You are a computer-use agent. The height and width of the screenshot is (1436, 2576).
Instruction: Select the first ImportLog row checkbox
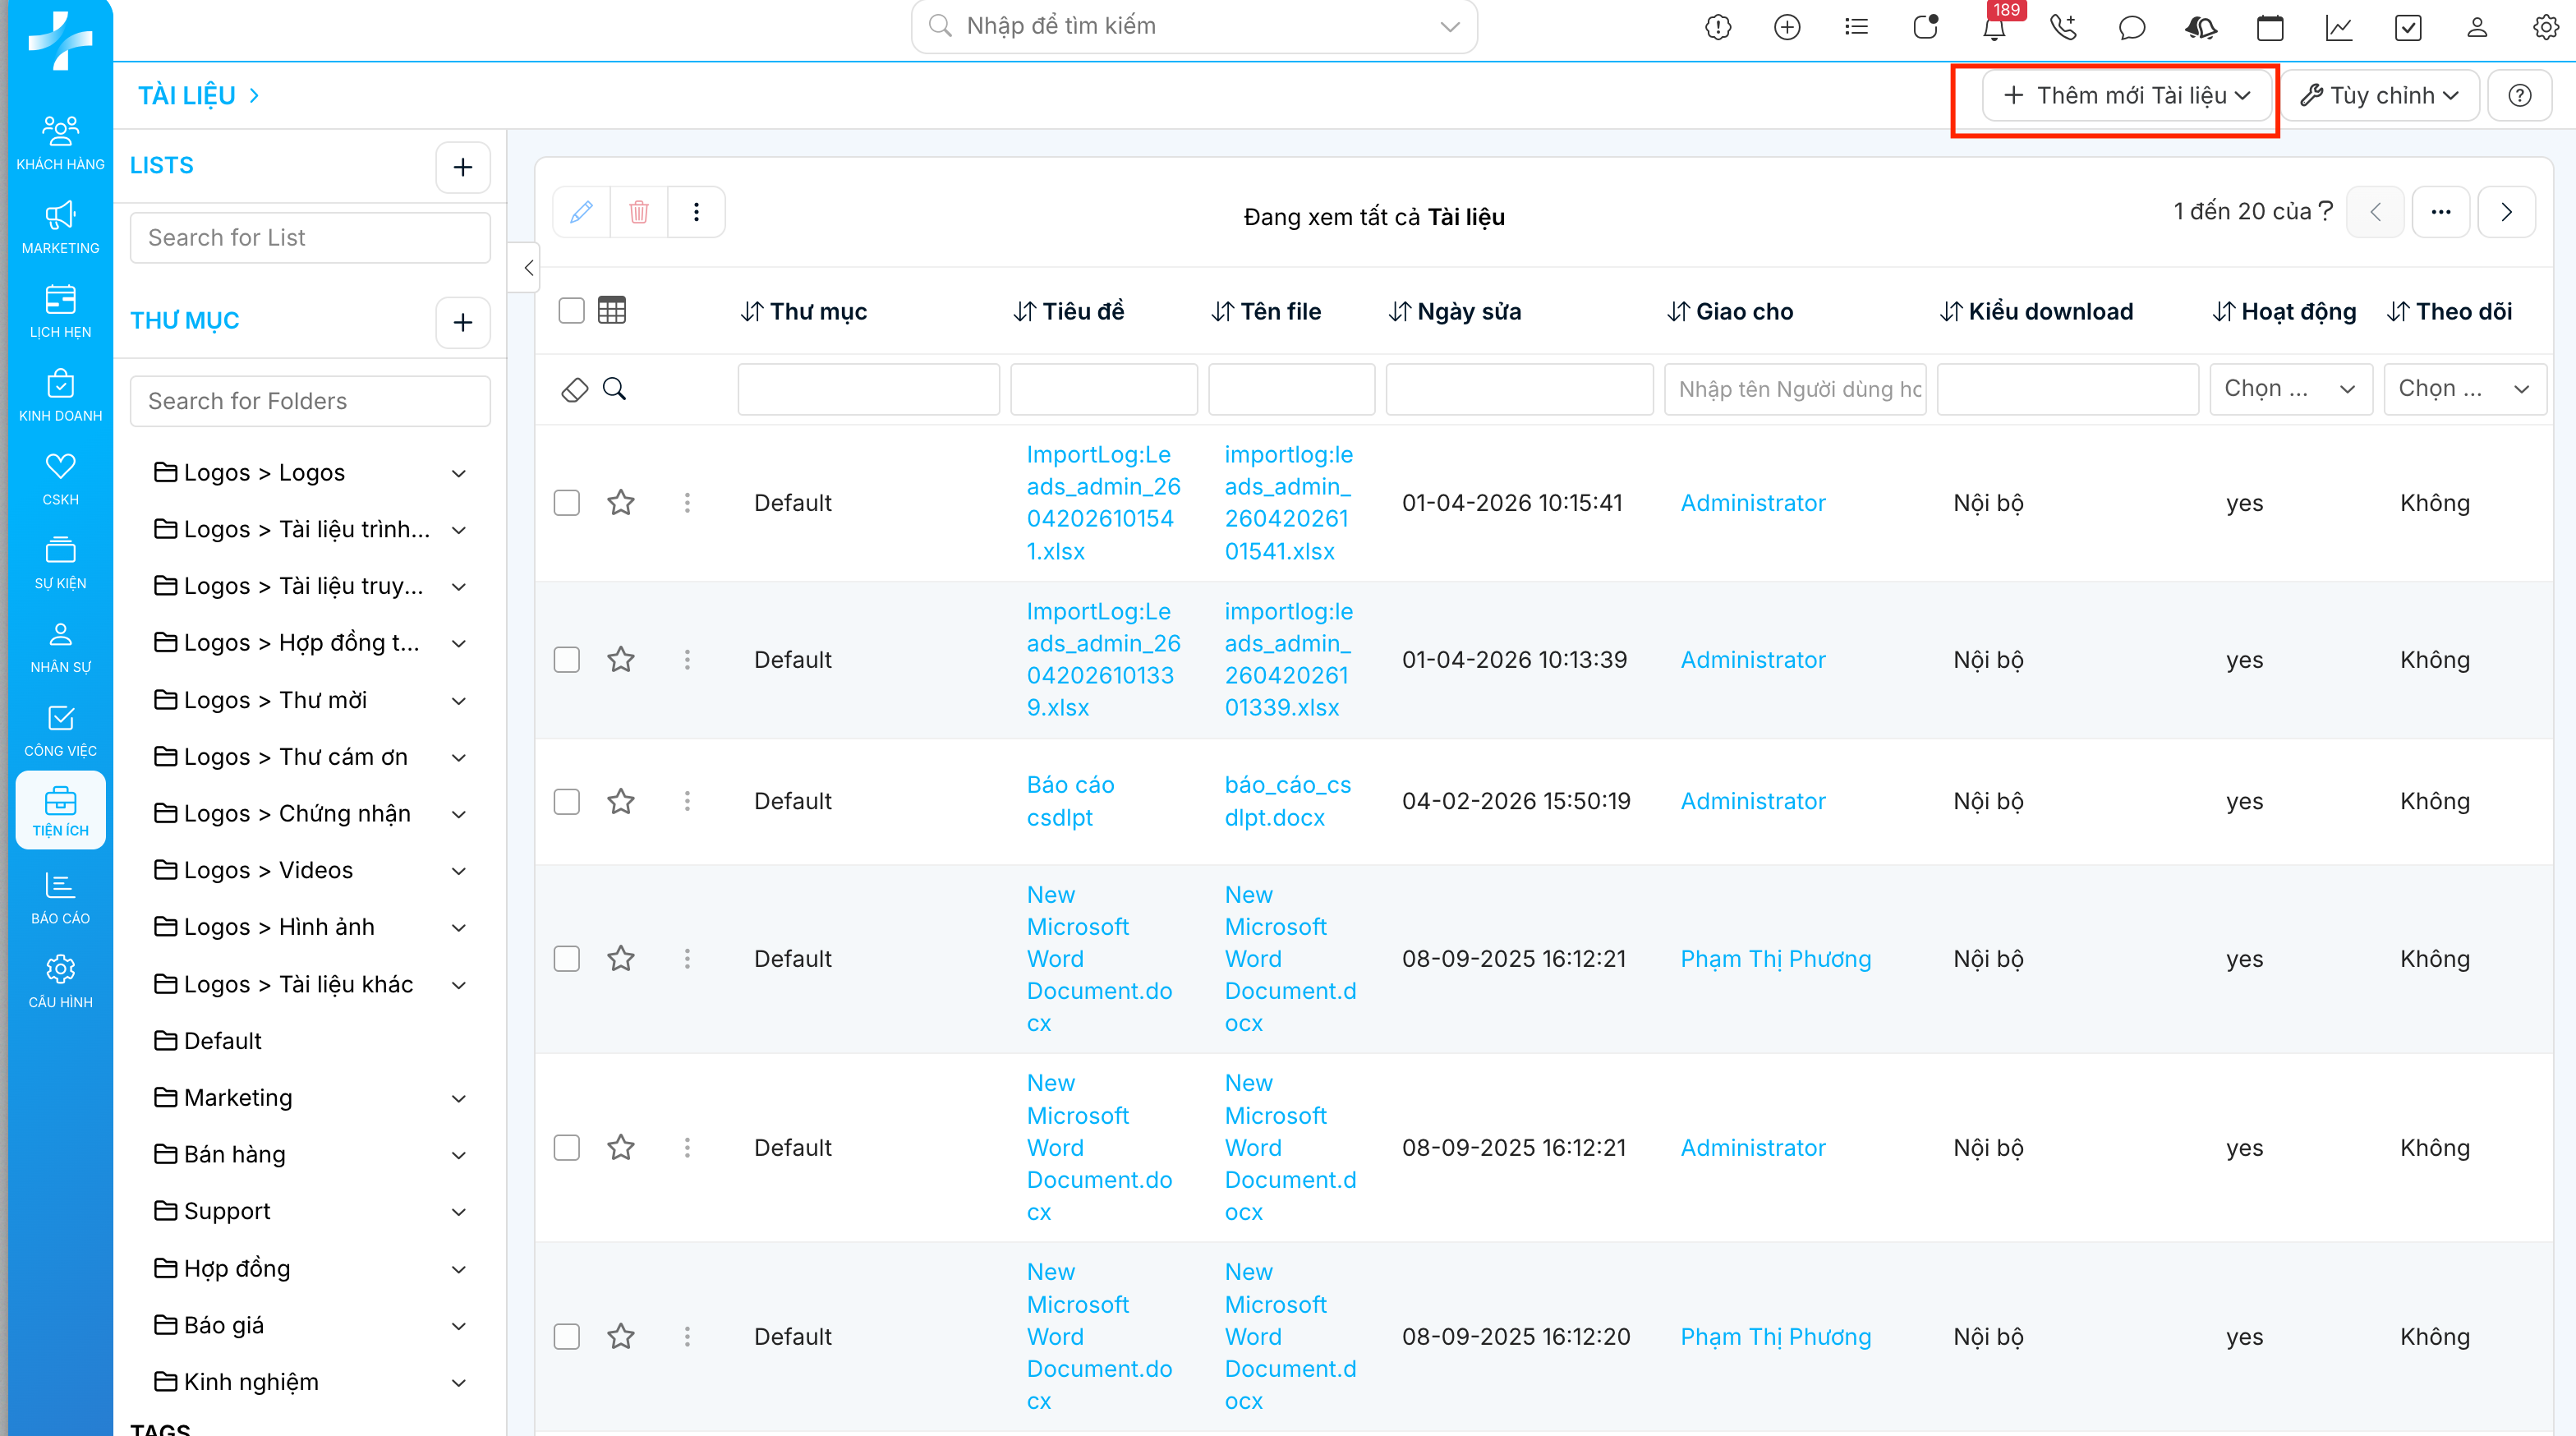pyautogui.click(x=567, y=502)
